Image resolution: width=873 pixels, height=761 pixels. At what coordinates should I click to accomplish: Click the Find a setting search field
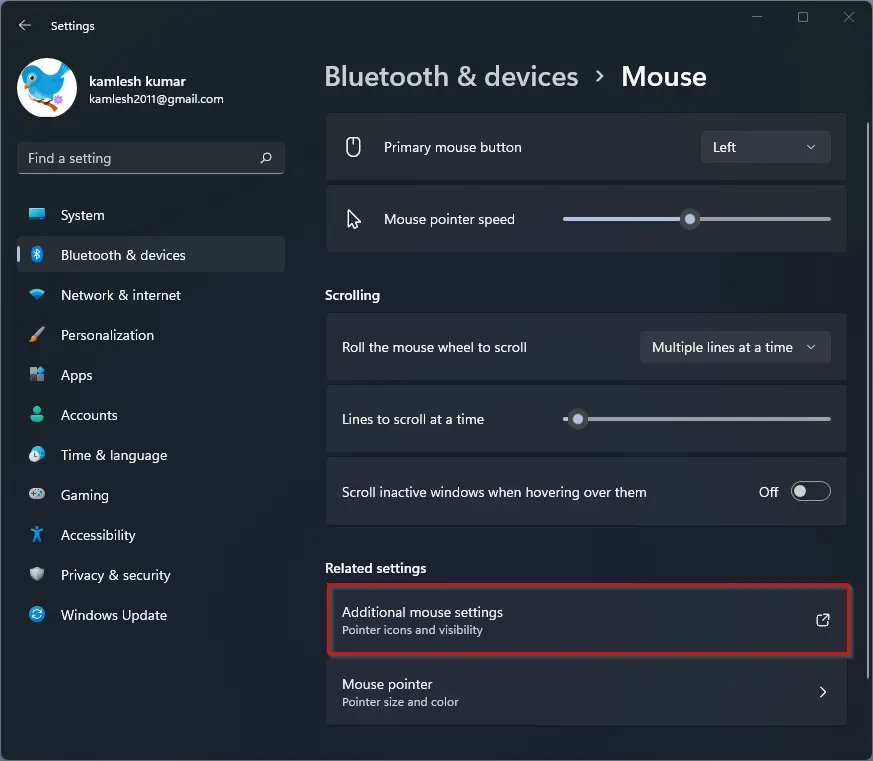[x=151, y=158]
